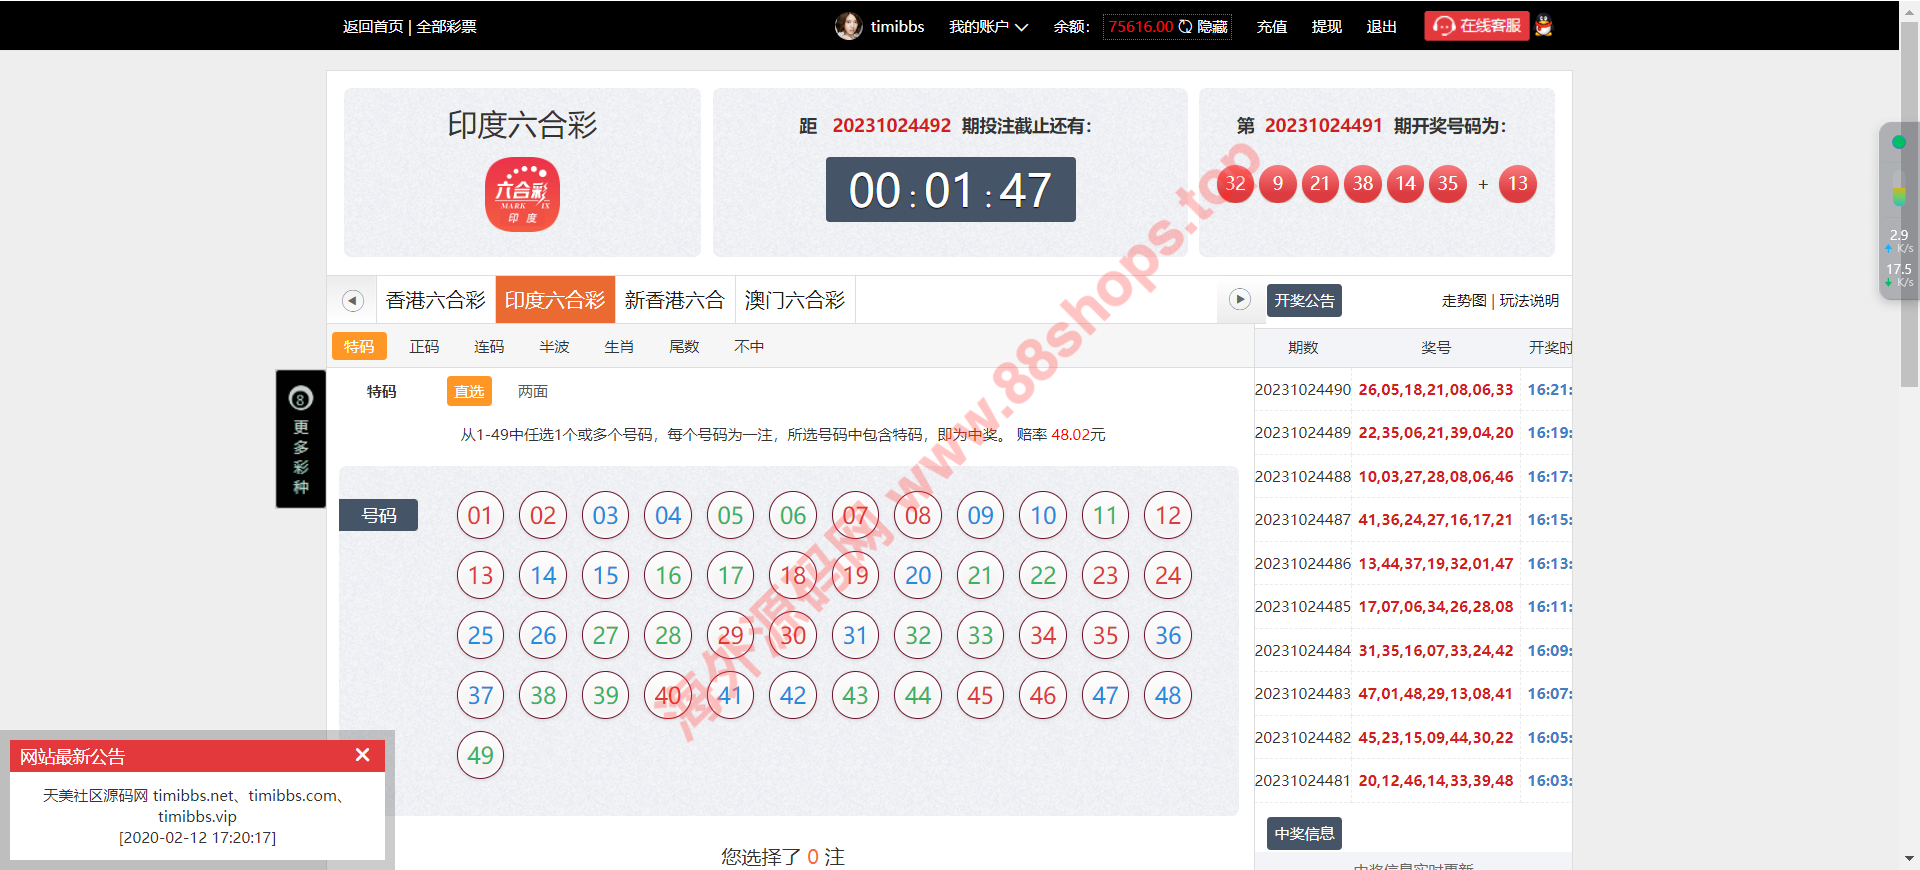Select number ball 01
The height and width of the screenshot is (870, 1920).
coord(480,516)
